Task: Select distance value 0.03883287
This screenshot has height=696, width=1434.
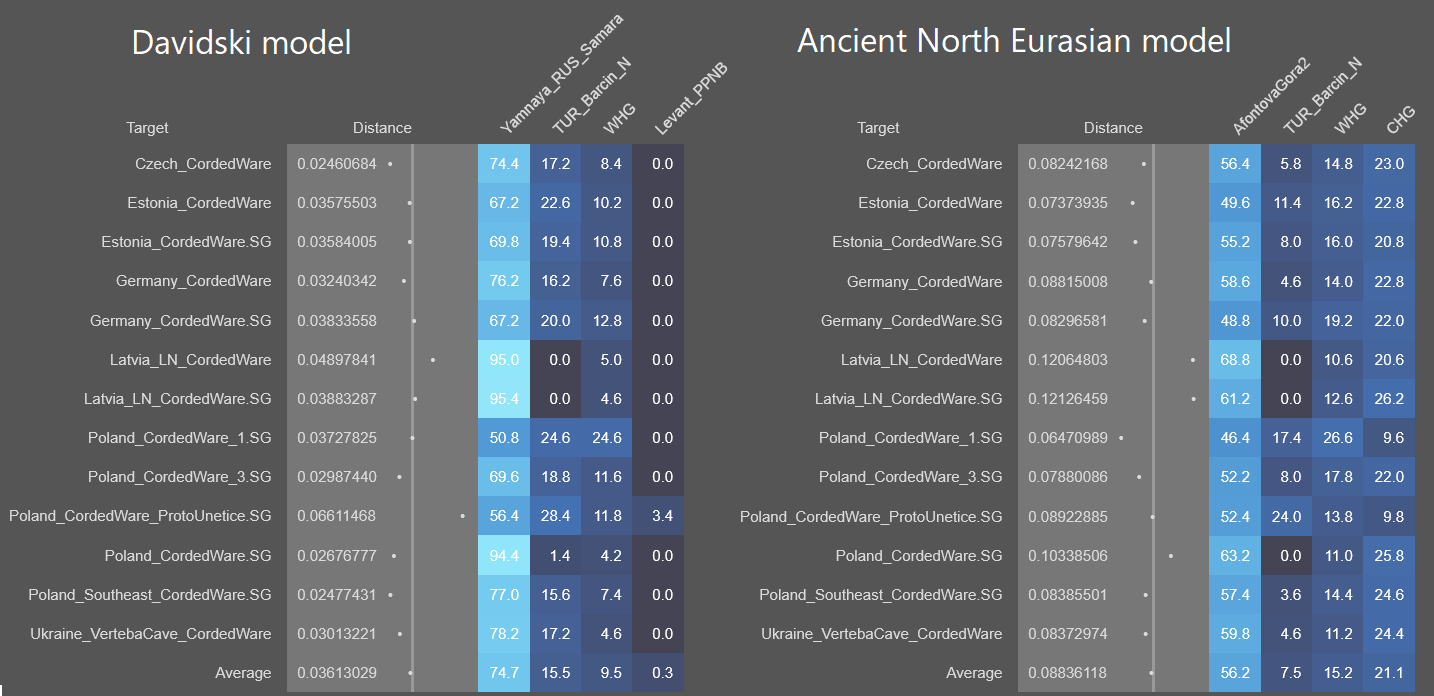Action: coord(337,399)
